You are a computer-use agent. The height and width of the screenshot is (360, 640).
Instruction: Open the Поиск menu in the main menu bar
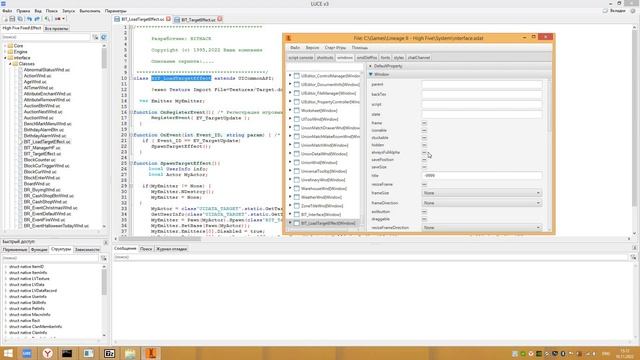point(52,11)
